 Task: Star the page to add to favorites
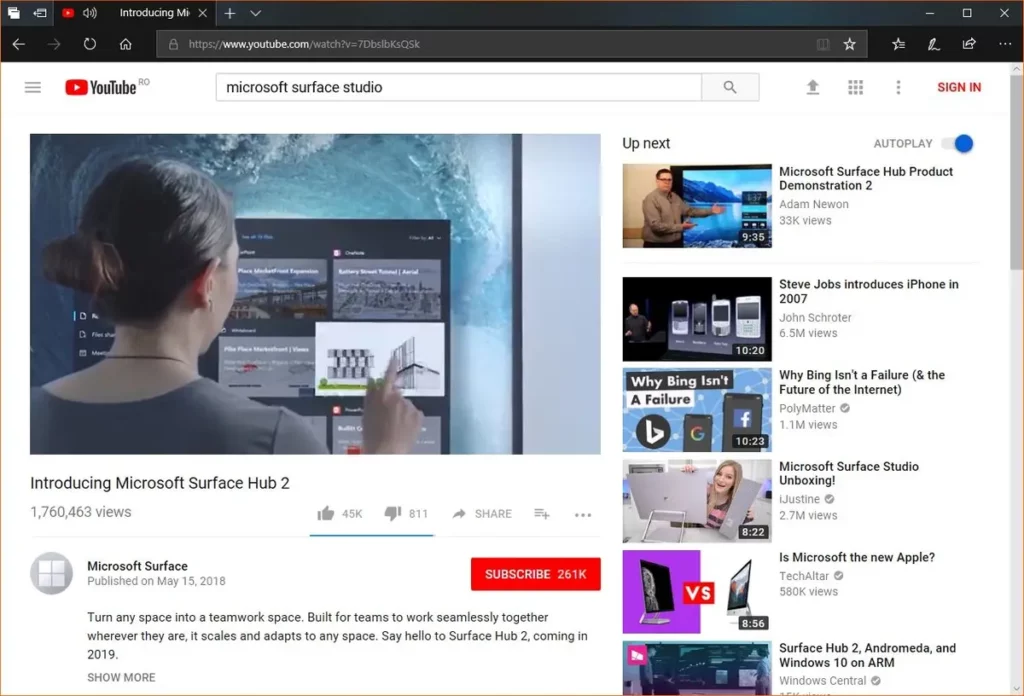[x=851, y=44]
